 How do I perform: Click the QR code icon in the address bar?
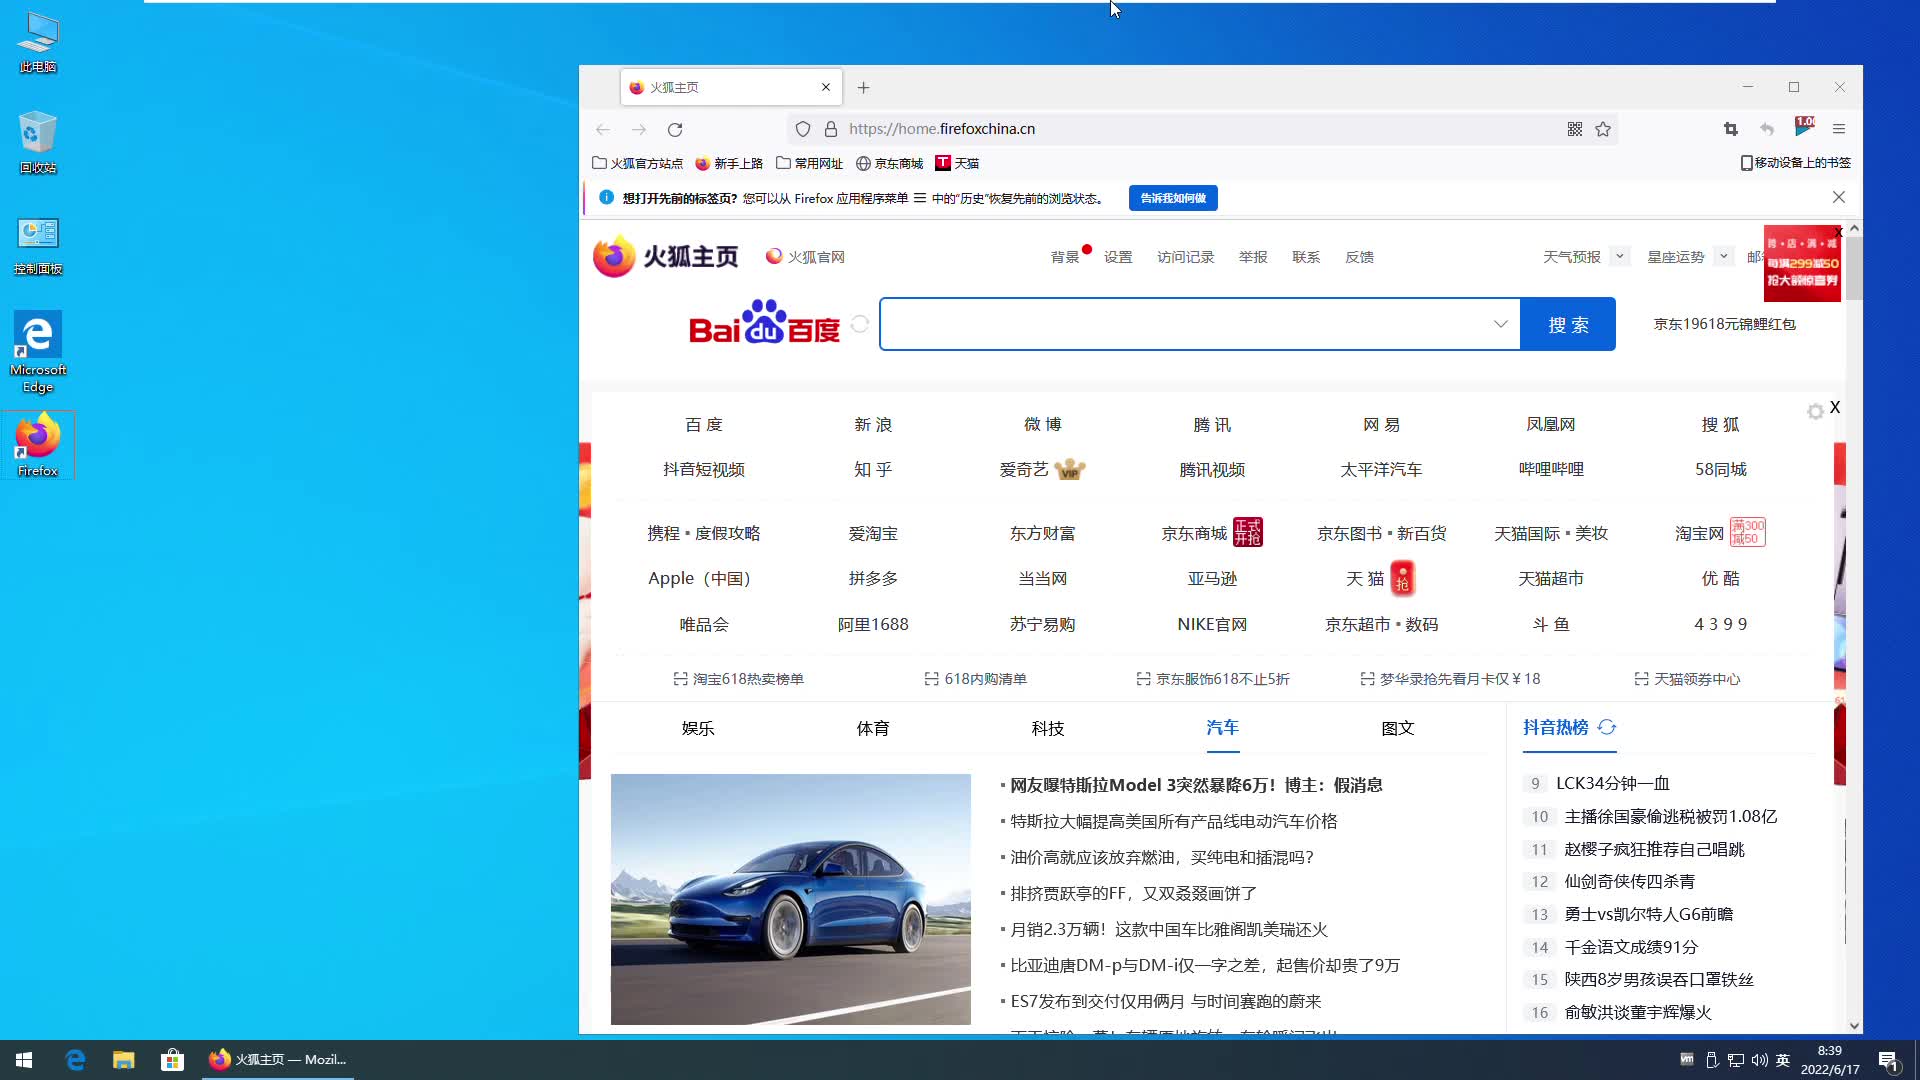click(x=1573, y=129)
